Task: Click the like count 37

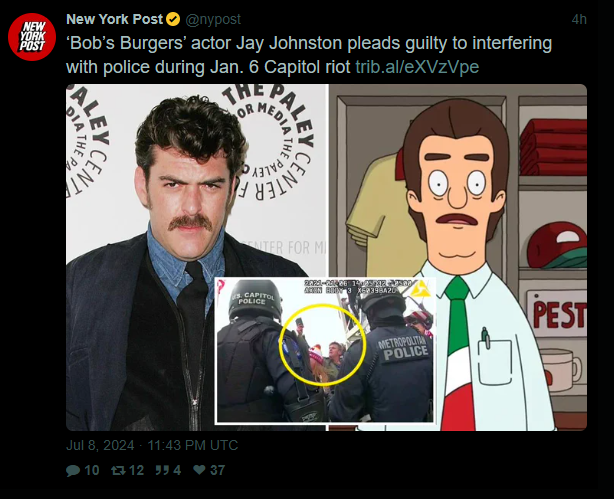Action: pyautogui.click(x=217, y=470)
